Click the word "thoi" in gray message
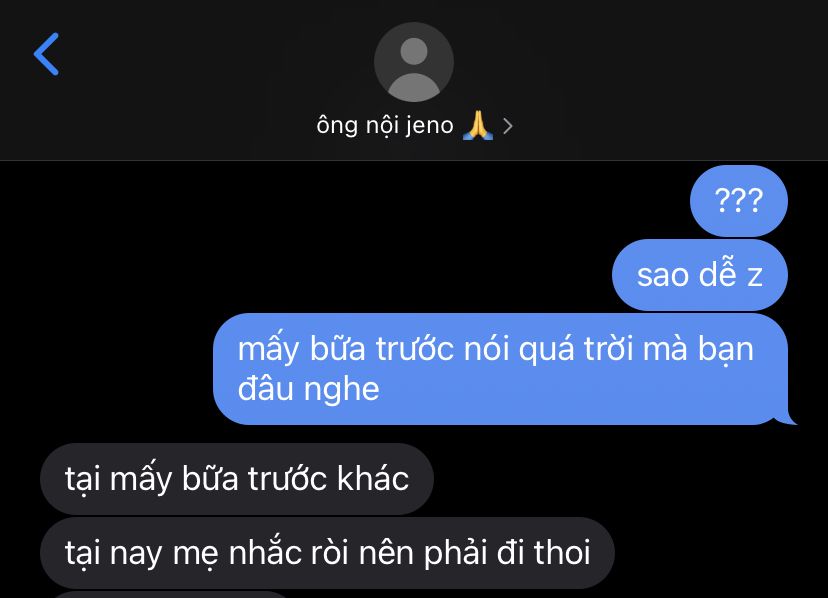 [562, 553]
